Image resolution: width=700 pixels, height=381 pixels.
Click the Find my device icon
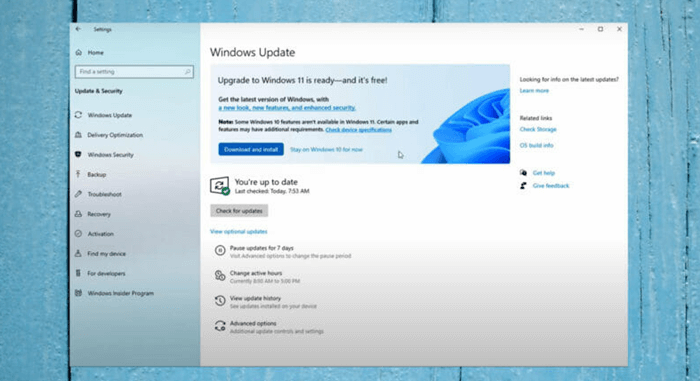(78, 253)
